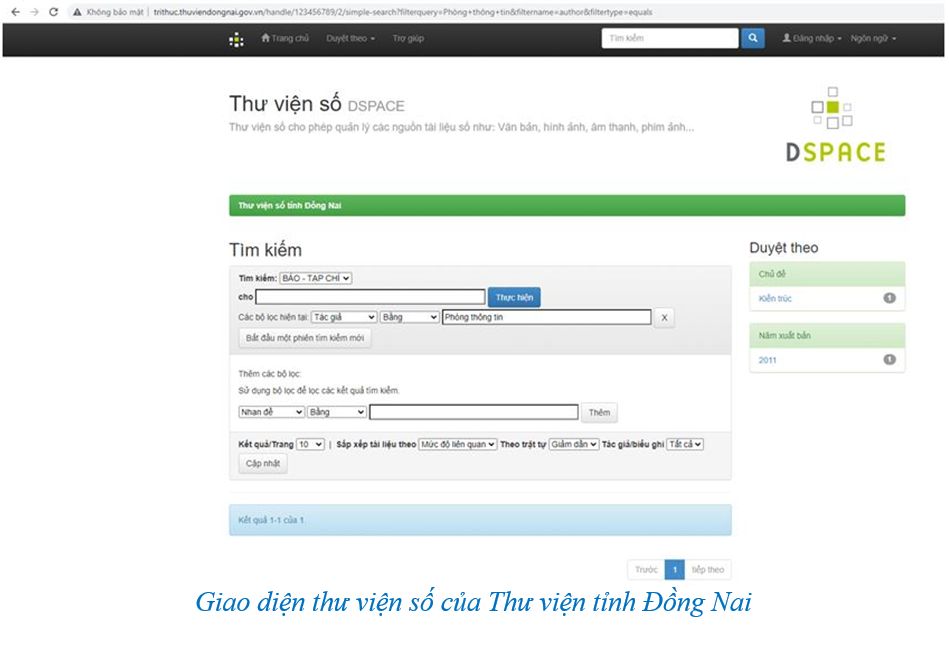
Task: Expand the Duyệt theo navbar menu
Action: pos(350,38)
